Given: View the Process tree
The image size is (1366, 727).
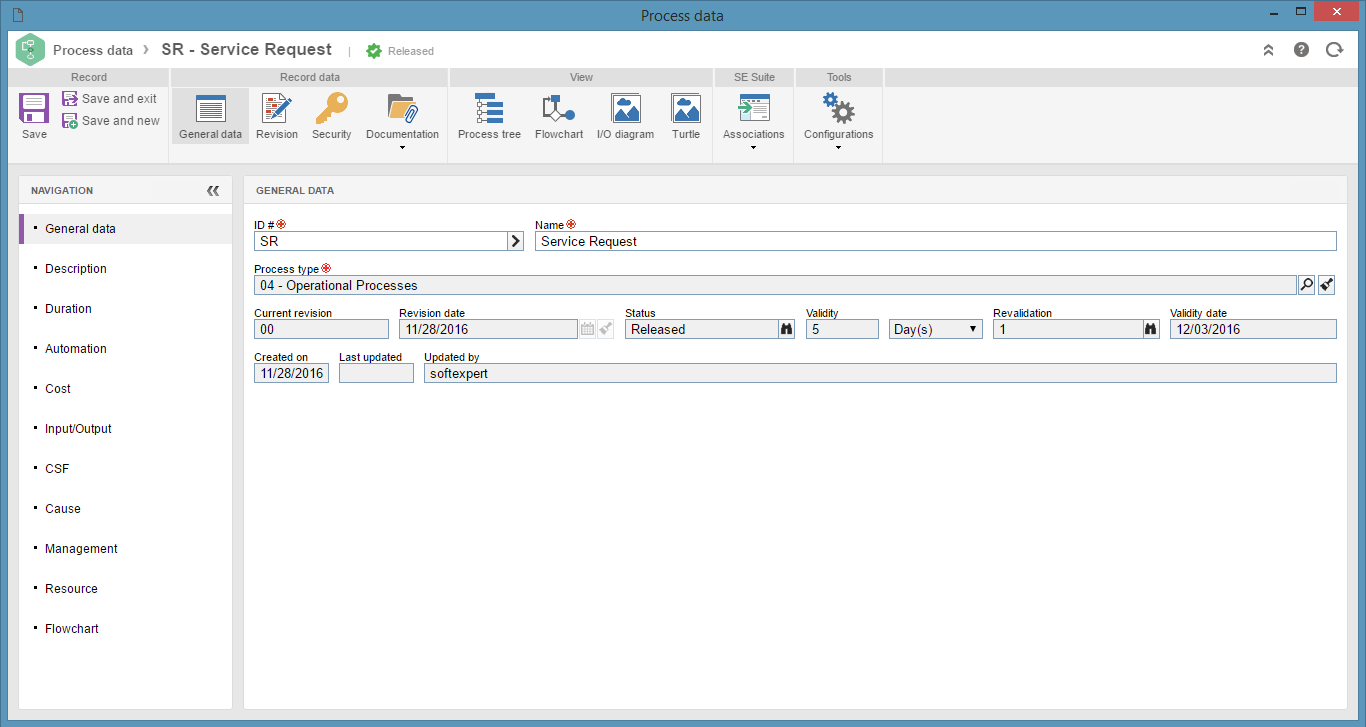Looking at the screenshot, I should tap(489, 116).
